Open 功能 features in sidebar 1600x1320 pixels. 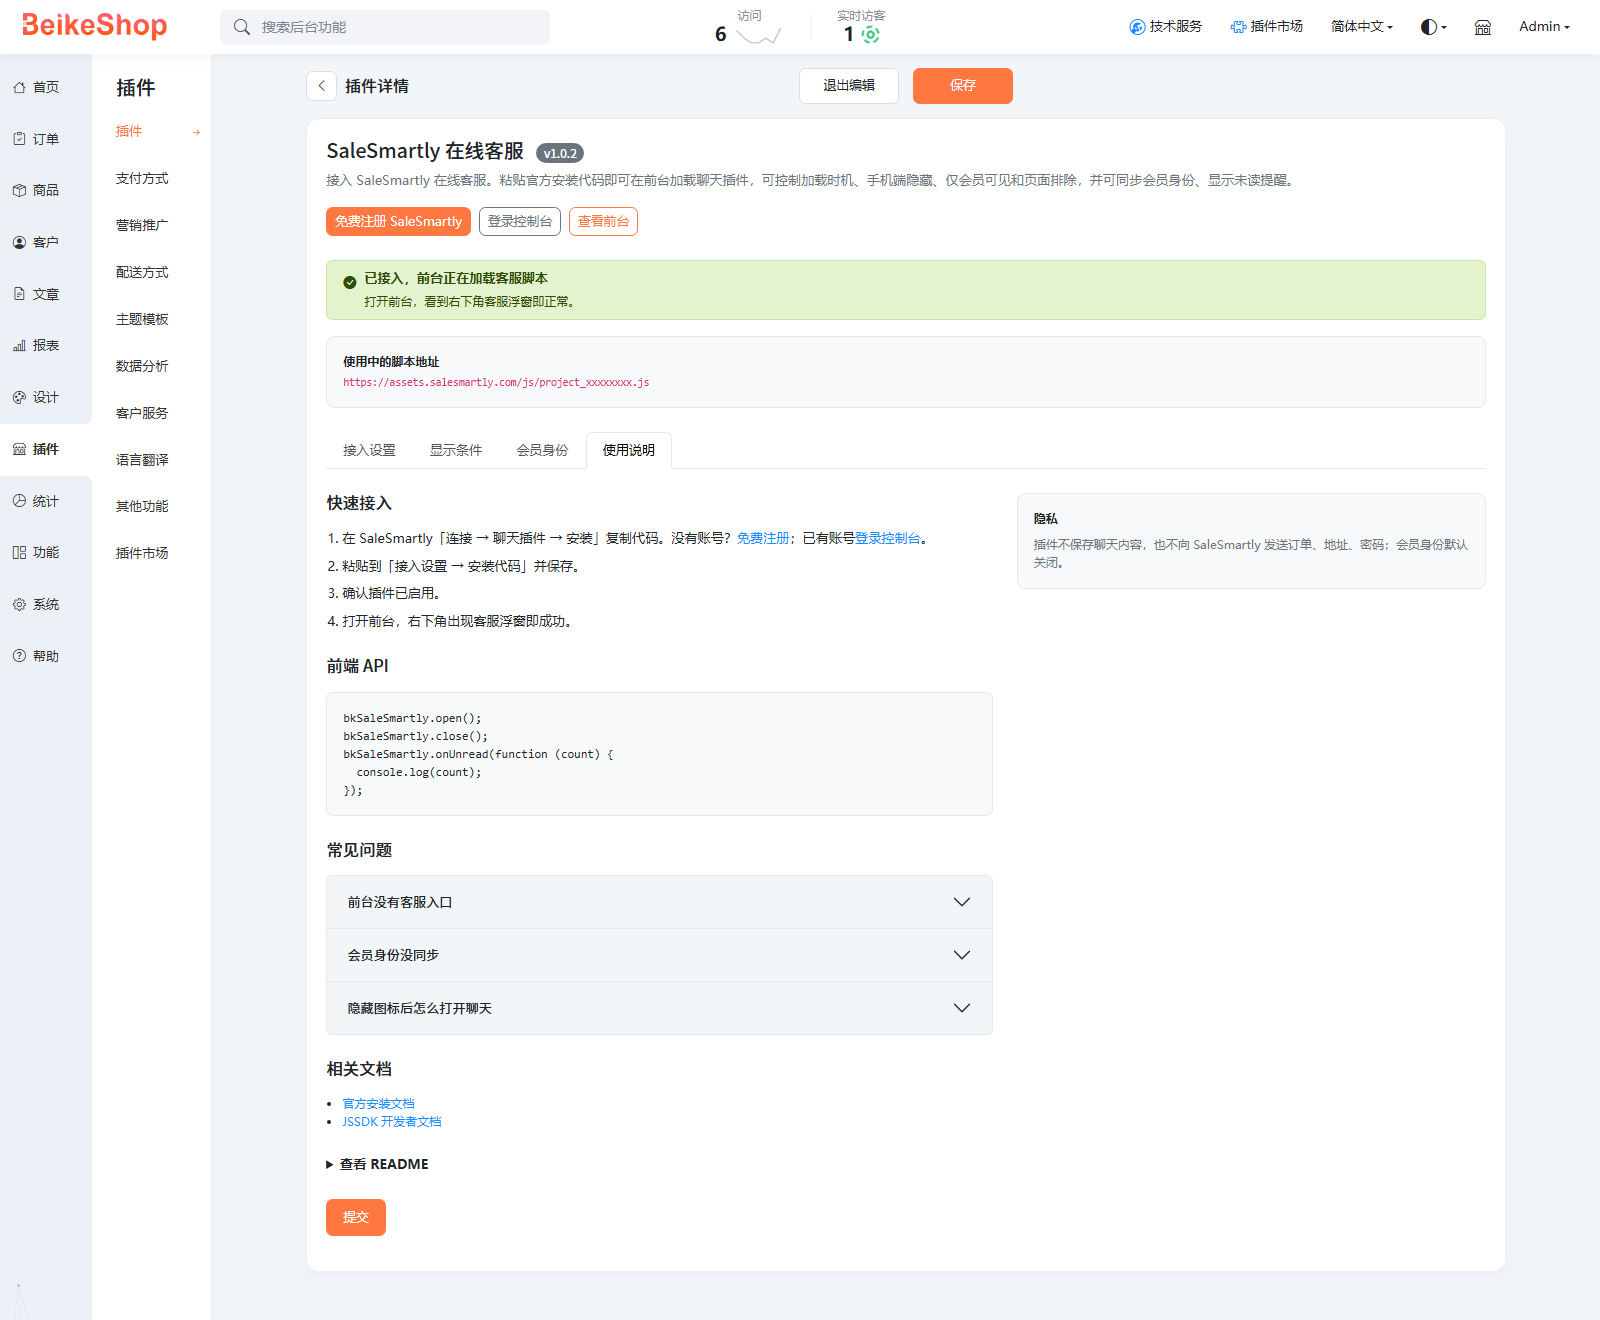pos(36,552)
